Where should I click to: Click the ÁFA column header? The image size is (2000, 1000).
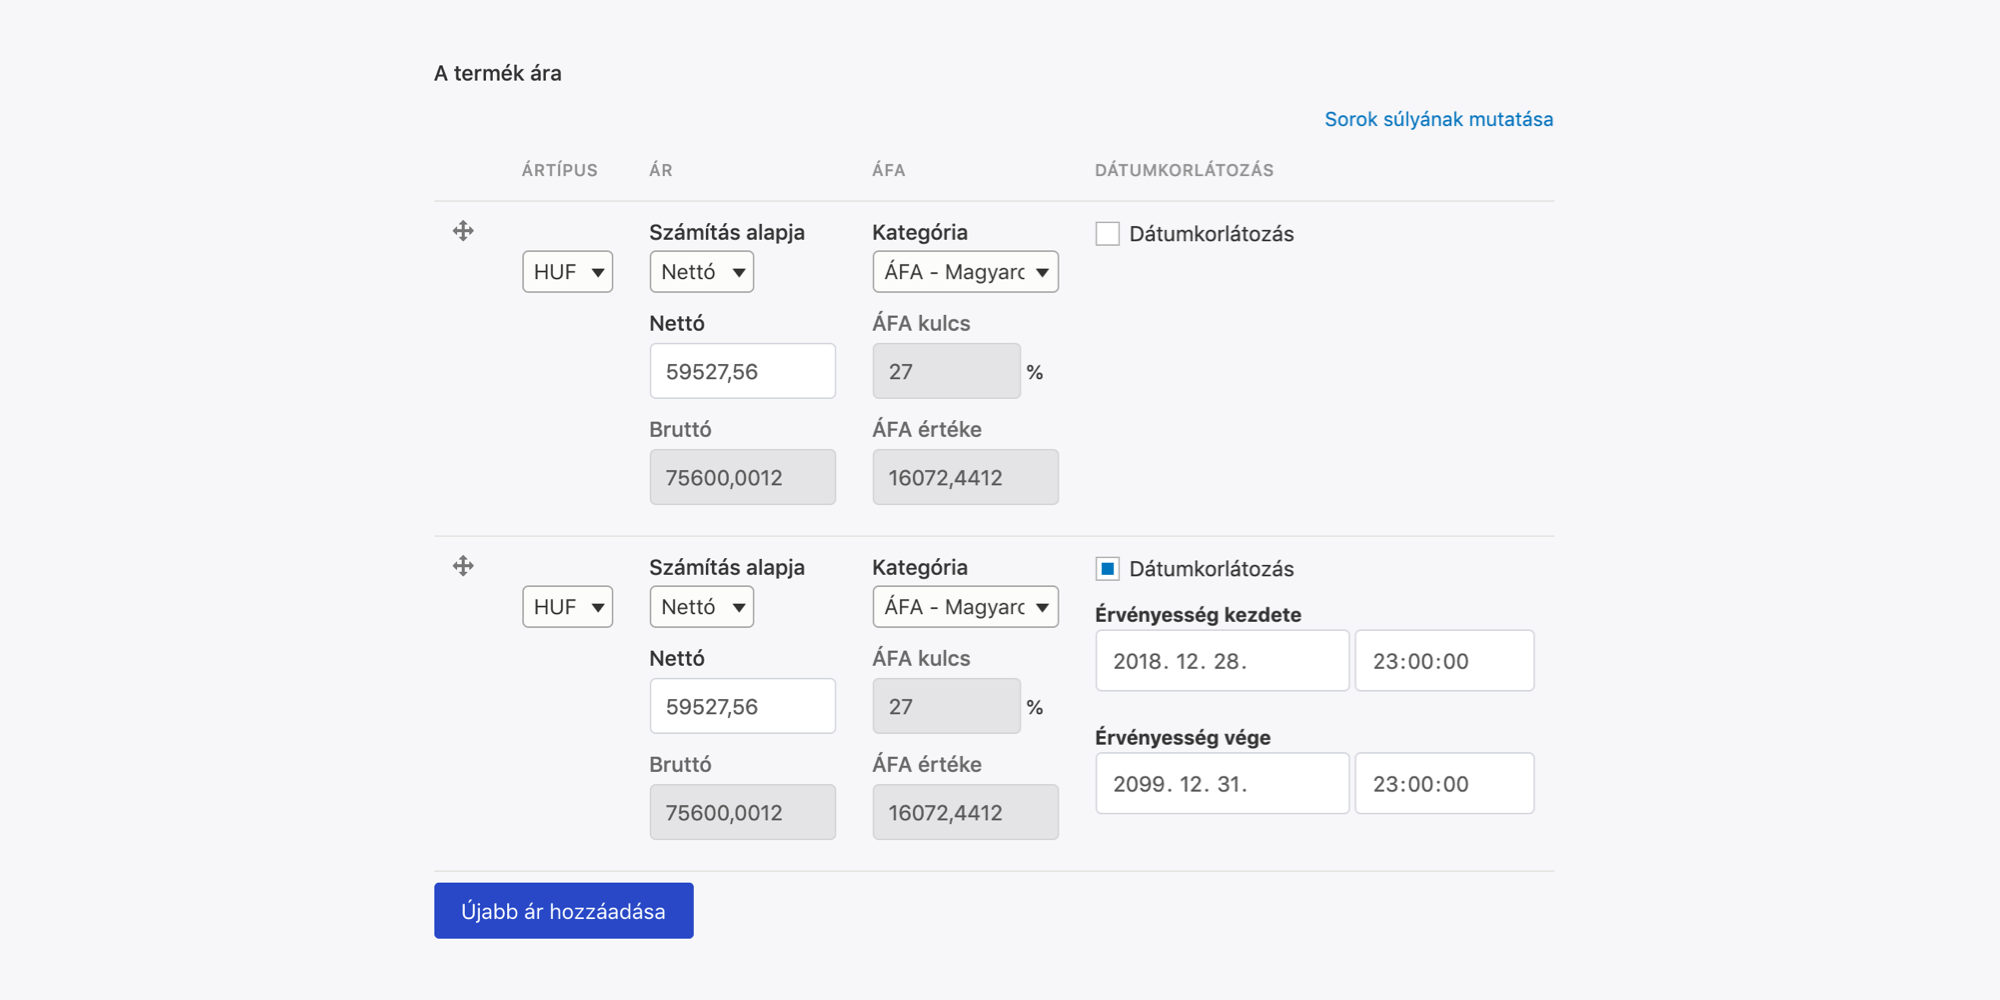(x=888, y=170)
